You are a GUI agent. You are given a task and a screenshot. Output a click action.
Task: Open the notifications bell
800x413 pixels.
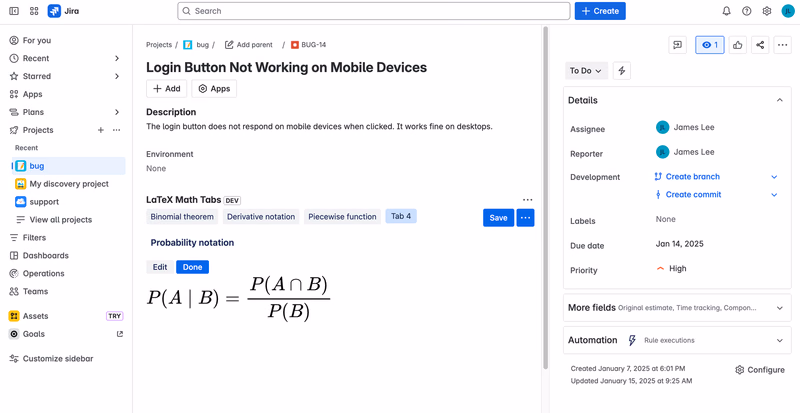coord(727,11)
